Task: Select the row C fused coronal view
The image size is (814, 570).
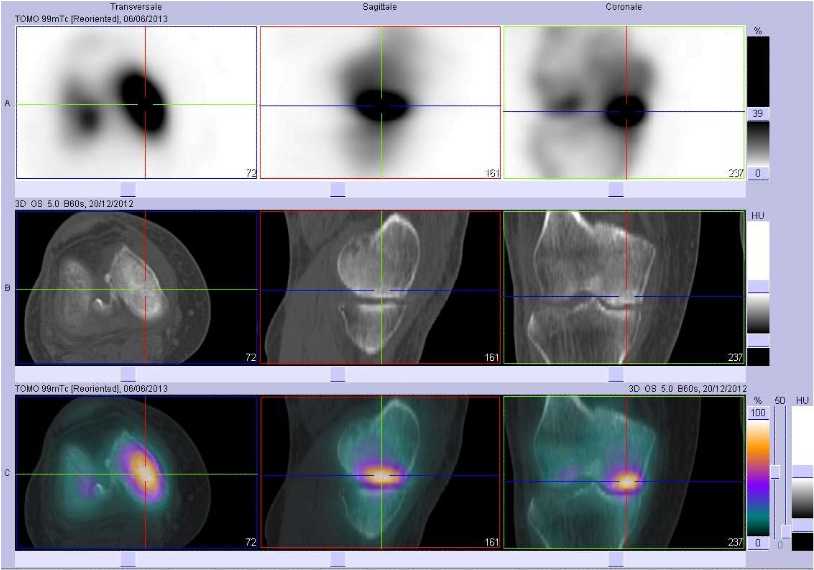Action: 624,472
